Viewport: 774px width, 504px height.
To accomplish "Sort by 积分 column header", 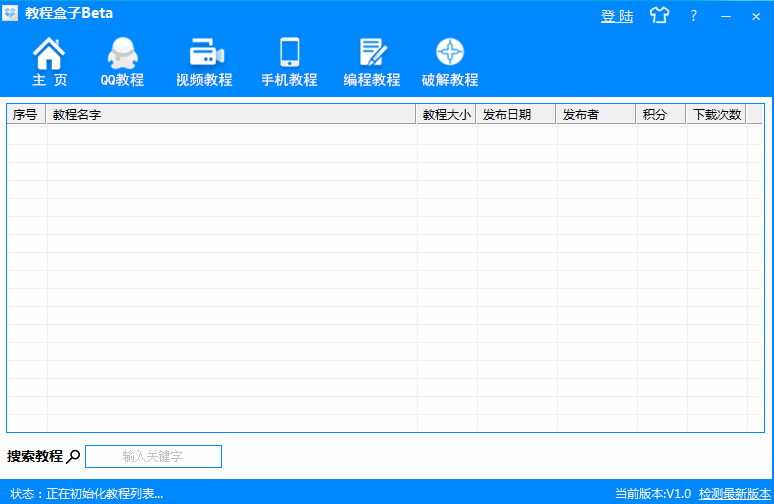I will 661,115.
